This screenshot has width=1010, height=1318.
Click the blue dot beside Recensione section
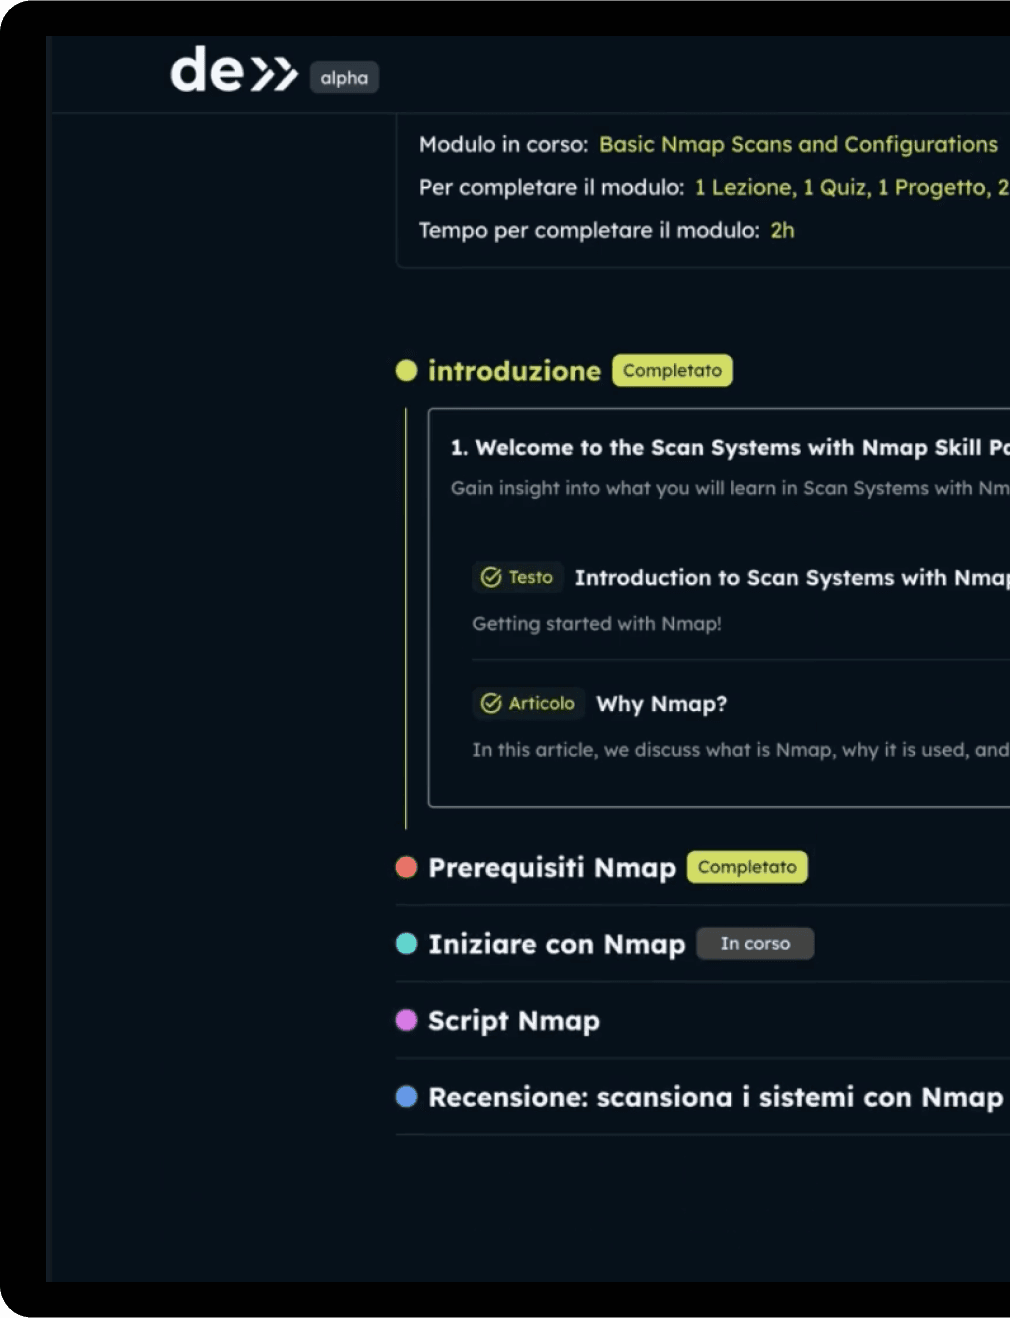point(406,1096)
